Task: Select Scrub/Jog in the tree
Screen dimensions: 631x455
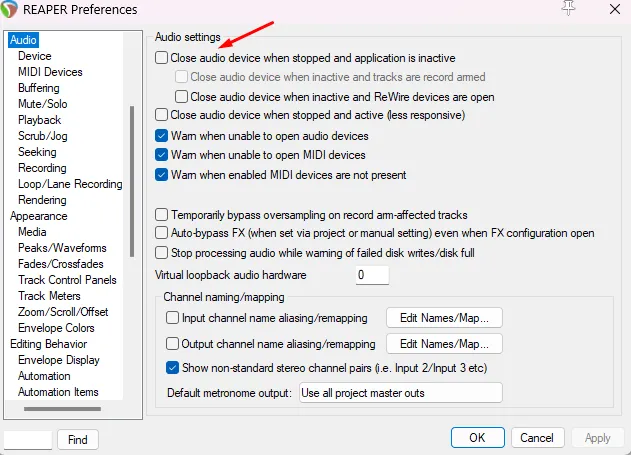Action: 43,136
